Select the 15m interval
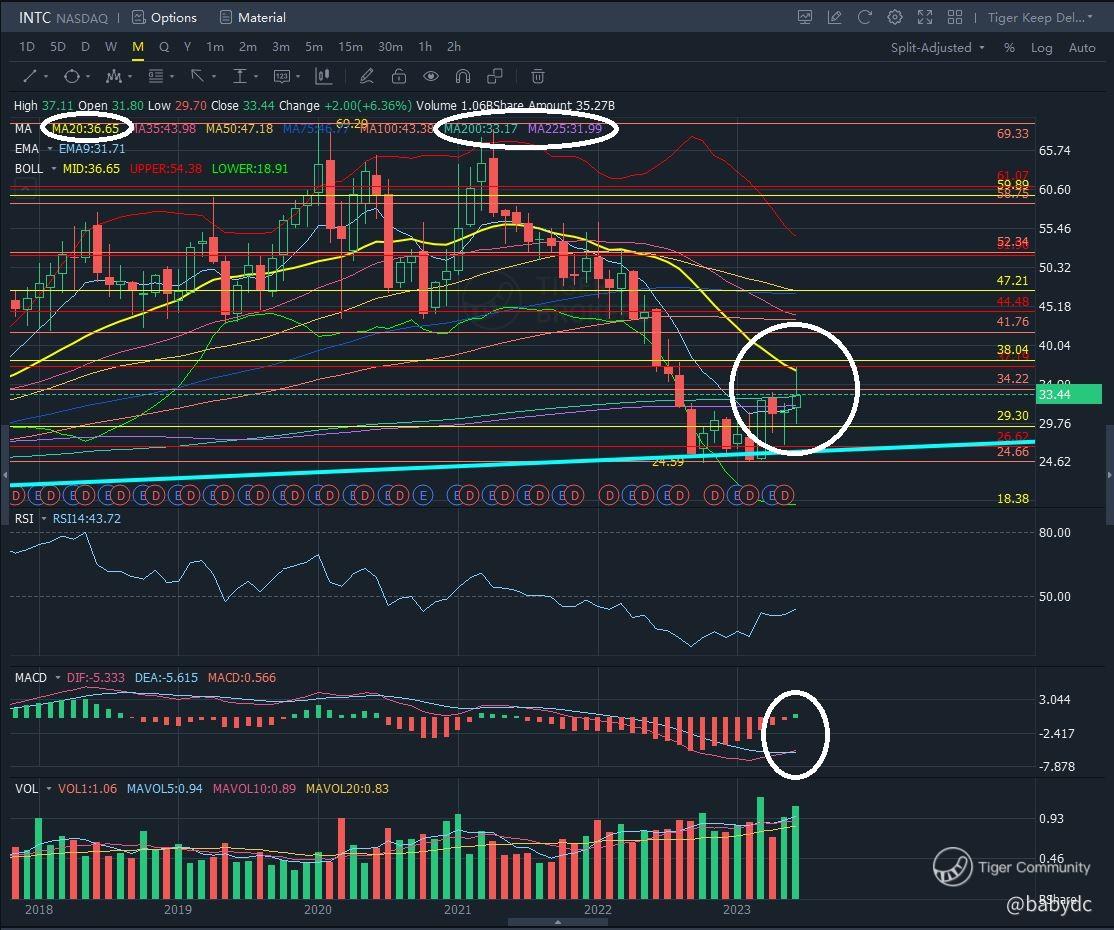 point(350,47)
